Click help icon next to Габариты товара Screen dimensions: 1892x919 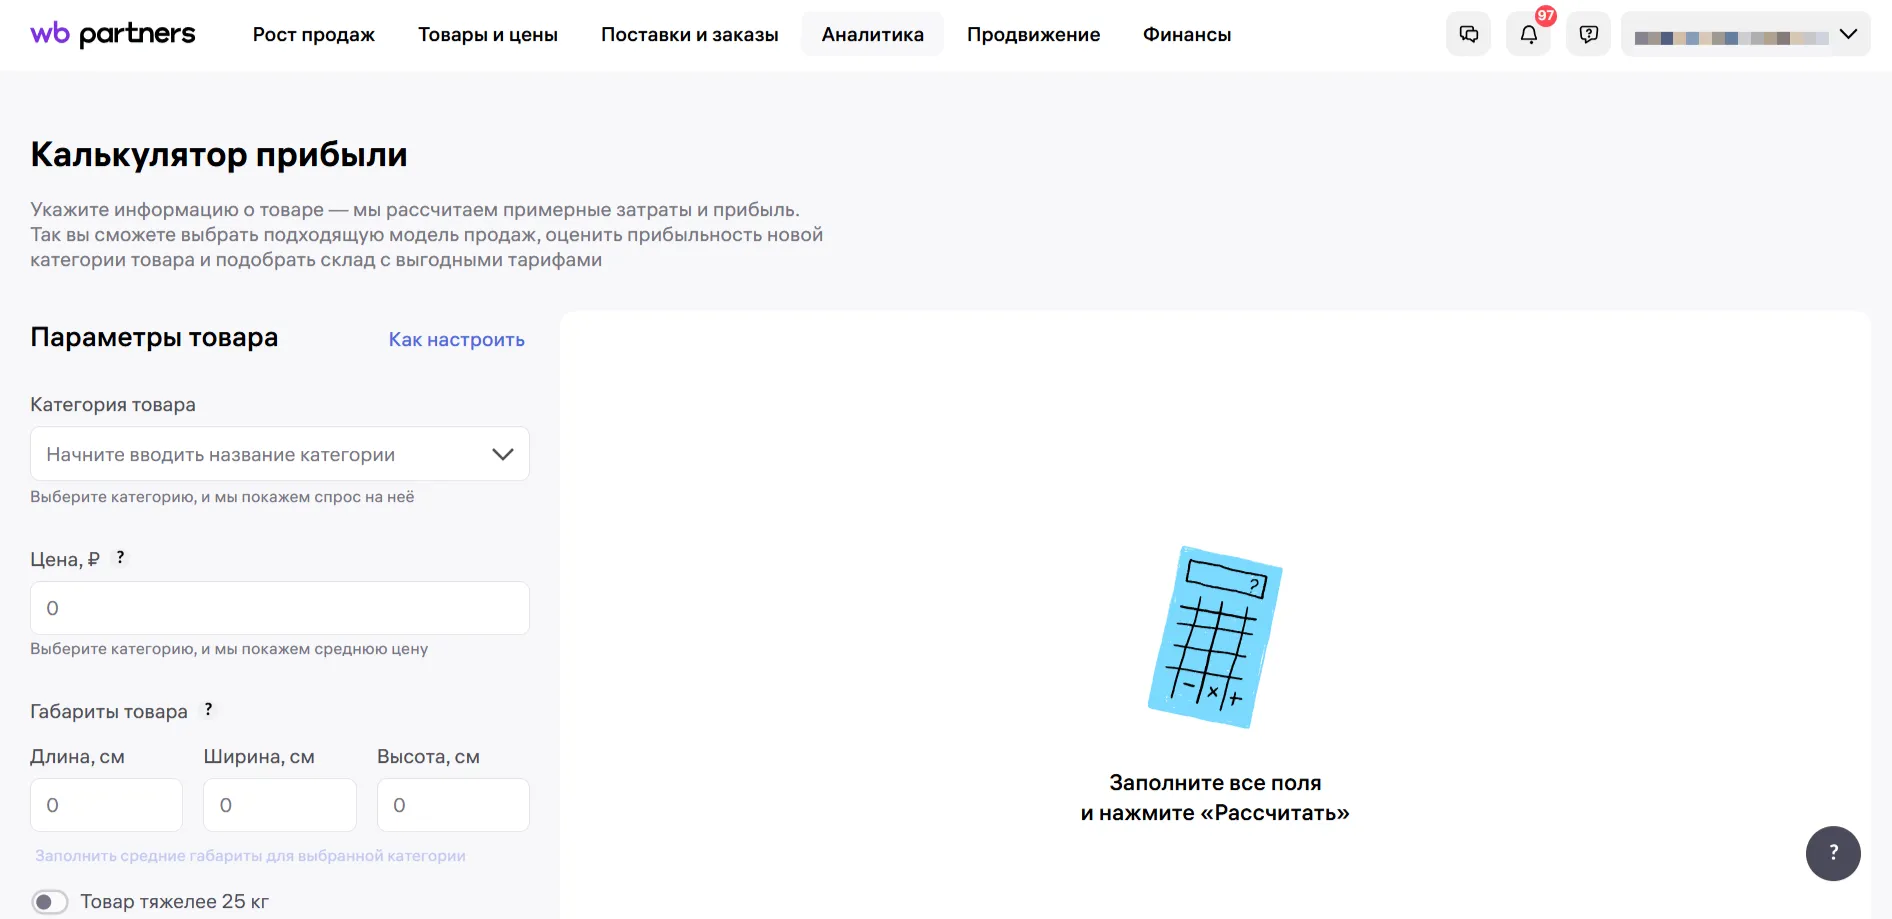tap(208, 710)
